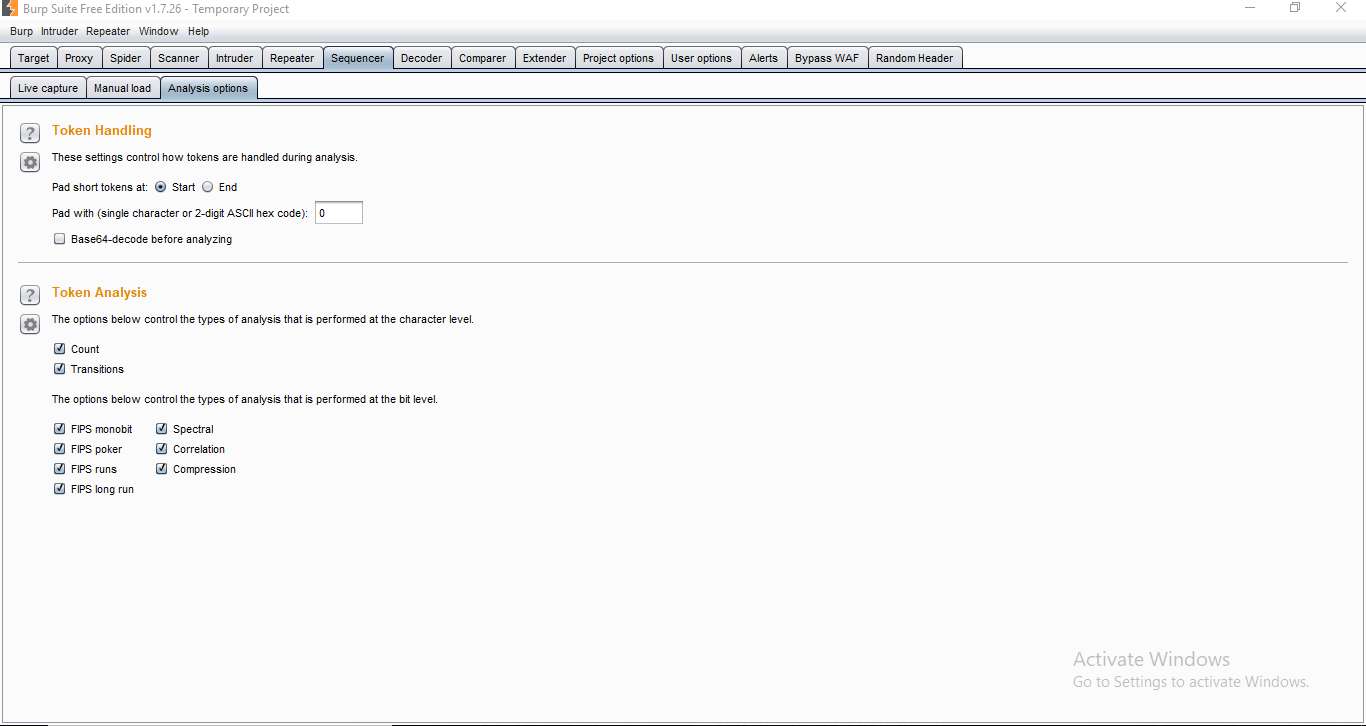1366x726 pixels.
Task: Select the Sequencer tab
Action: pyautogui.click(x=358, y=58)
